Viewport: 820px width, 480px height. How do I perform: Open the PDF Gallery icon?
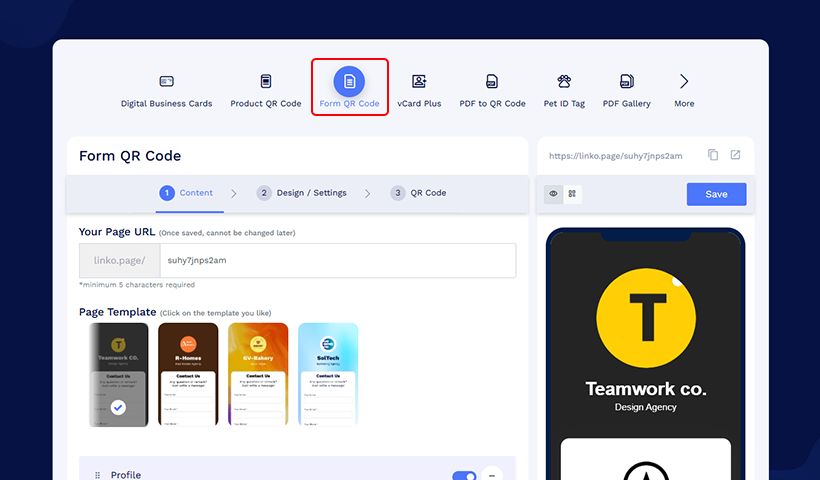(626, 82)
